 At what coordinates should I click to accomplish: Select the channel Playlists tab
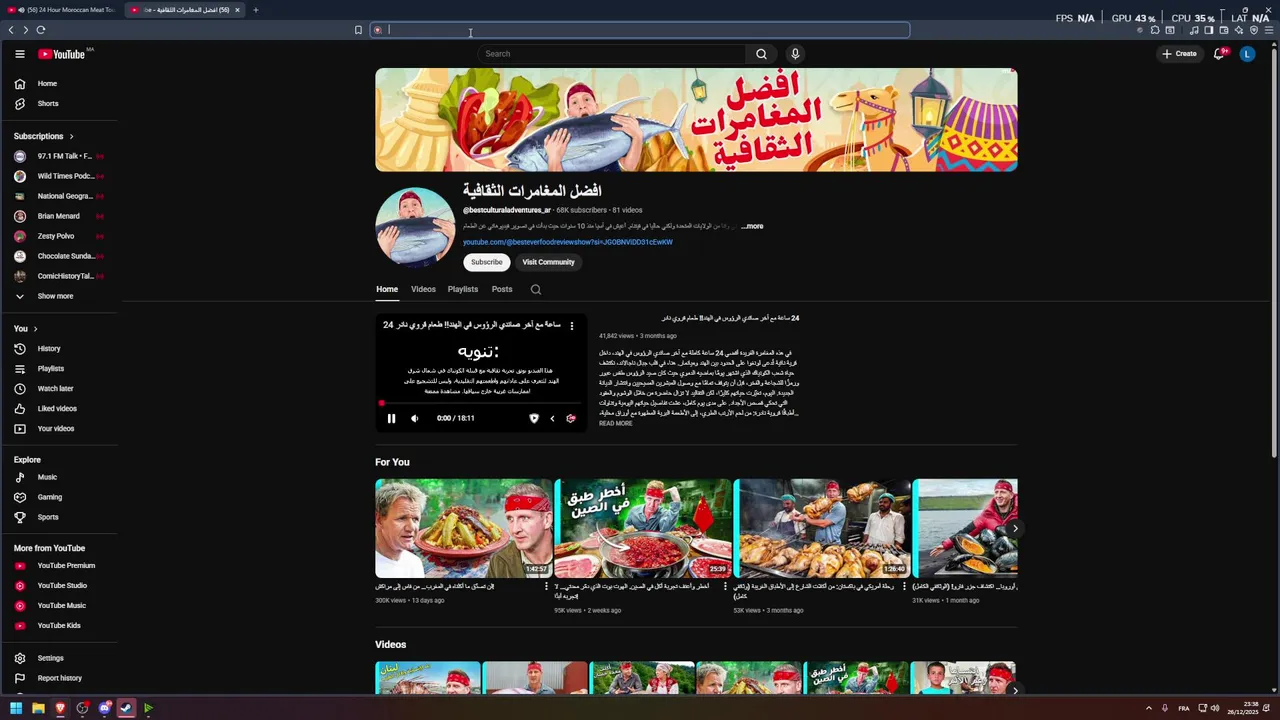463,290
